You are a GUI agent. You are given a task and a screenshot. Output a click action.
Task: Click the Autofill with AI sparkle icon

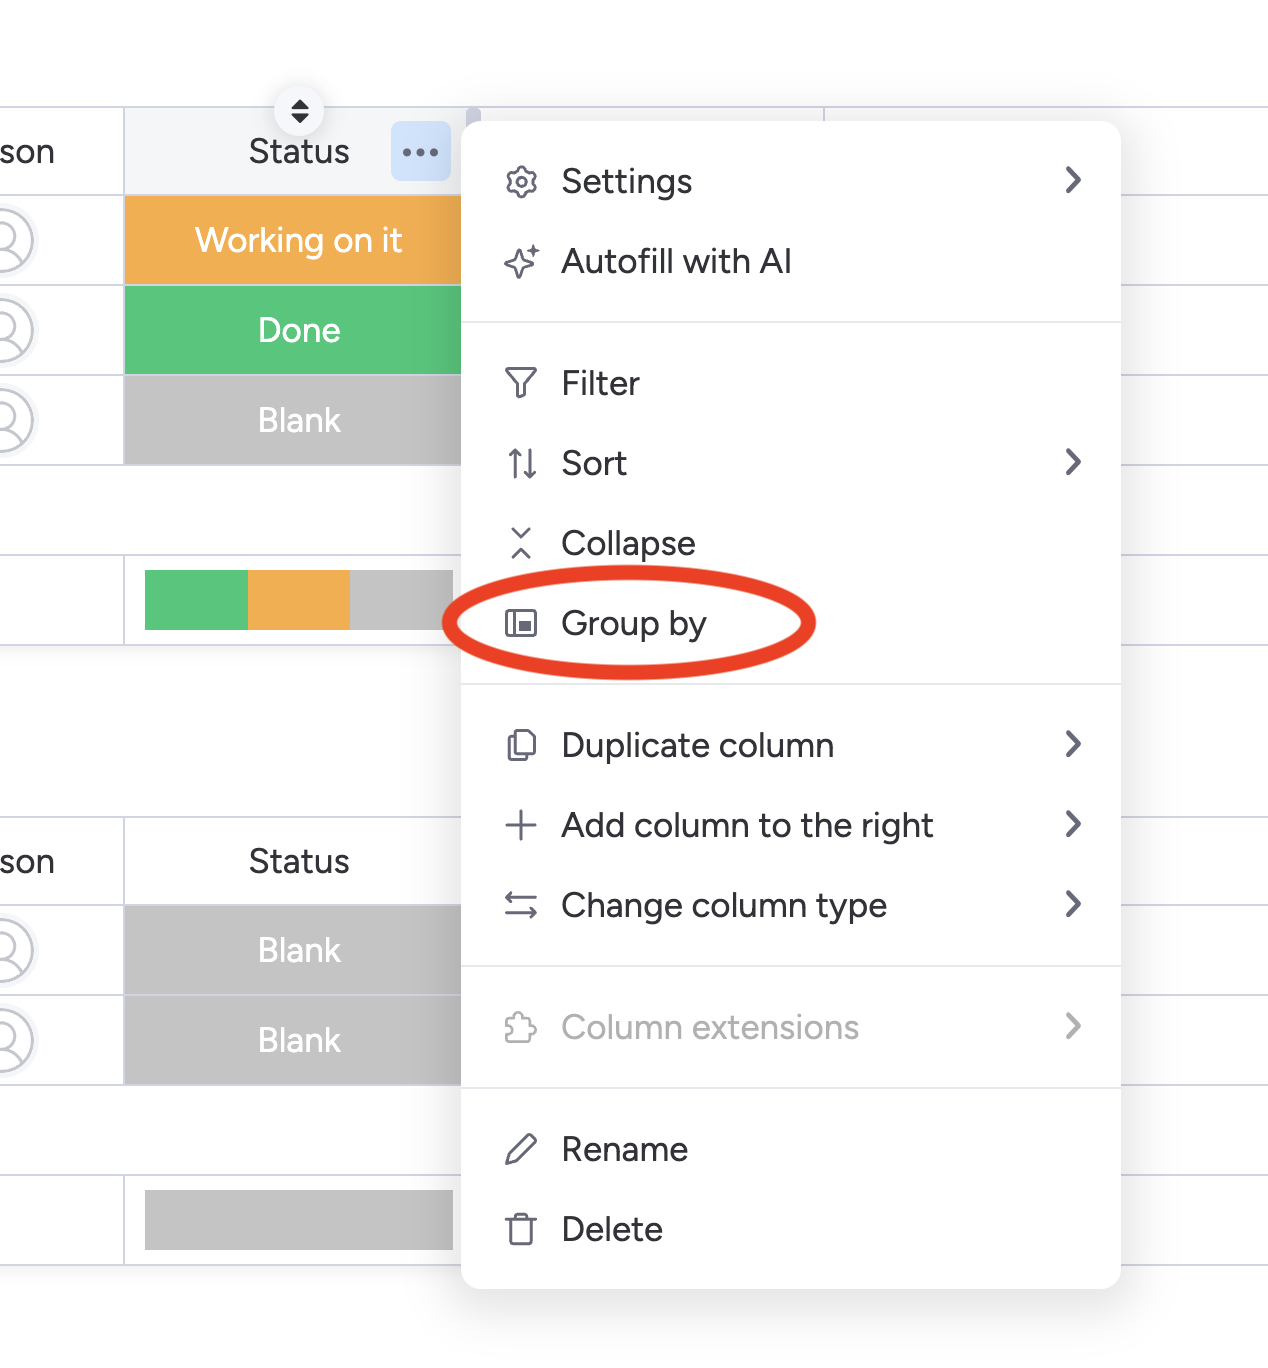click(x=521, y=262)
